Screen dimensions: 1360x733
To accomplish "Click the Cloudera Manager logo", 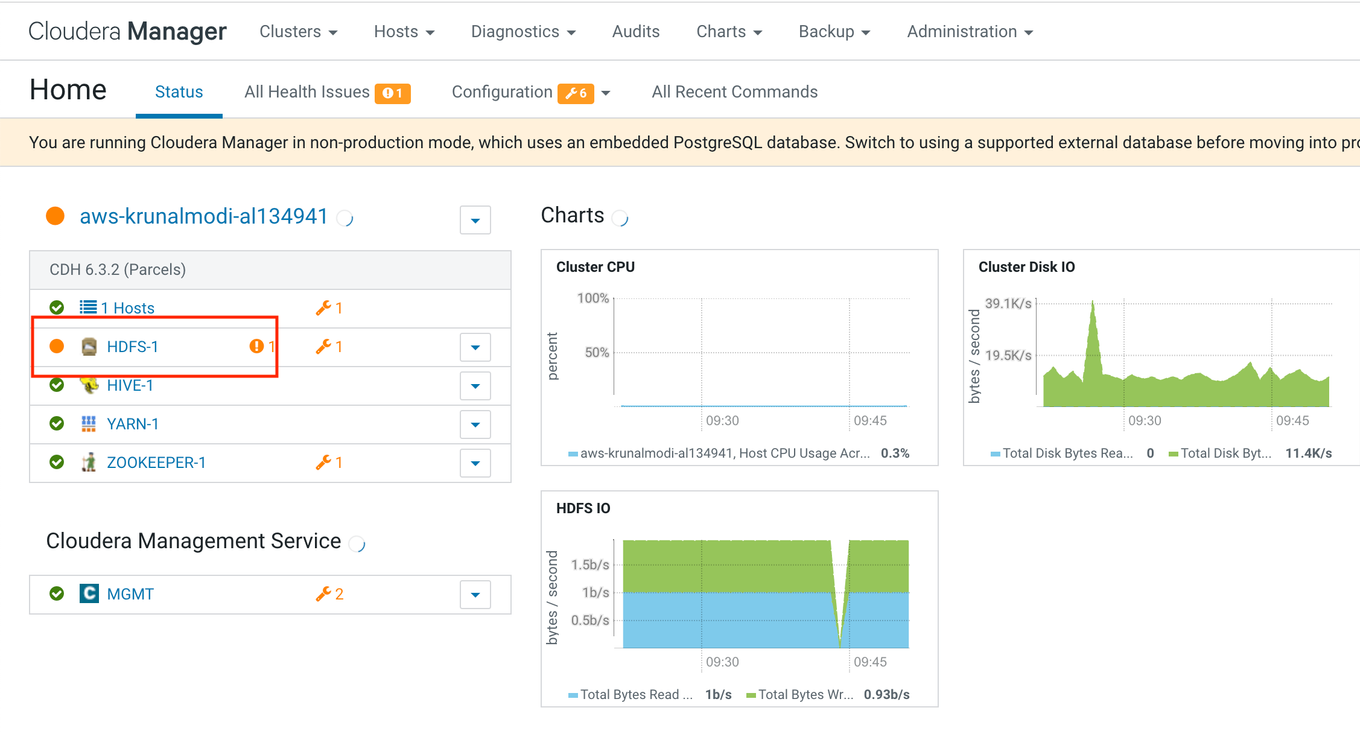I will 128,32.
